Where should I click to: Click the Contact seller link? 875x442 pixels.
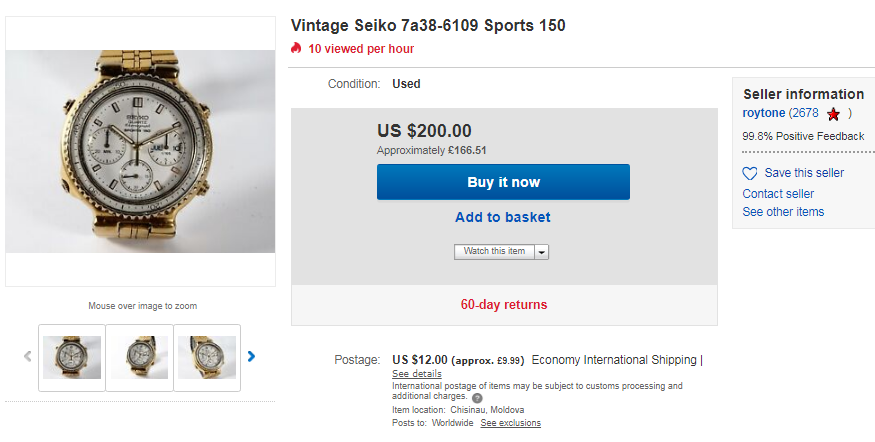point(778,194)
